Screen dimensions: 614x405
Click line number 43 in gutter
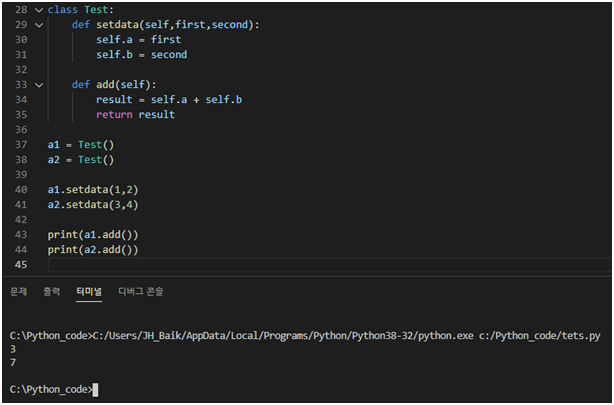click(21, 235)
